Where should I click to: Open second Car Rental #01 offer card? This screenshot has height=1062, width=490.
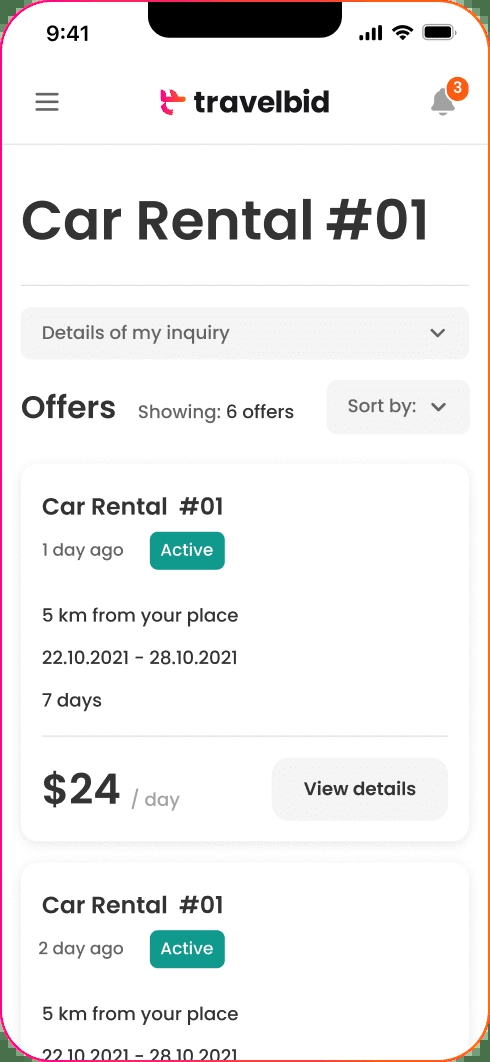pyautogui.click(x=245, y=962)
